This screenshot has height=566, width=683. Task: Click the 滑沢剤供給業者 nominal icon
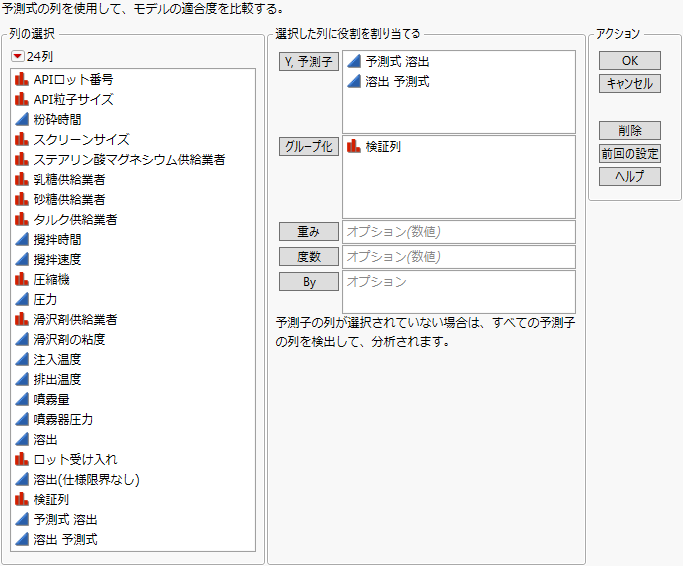click(22, 319)
